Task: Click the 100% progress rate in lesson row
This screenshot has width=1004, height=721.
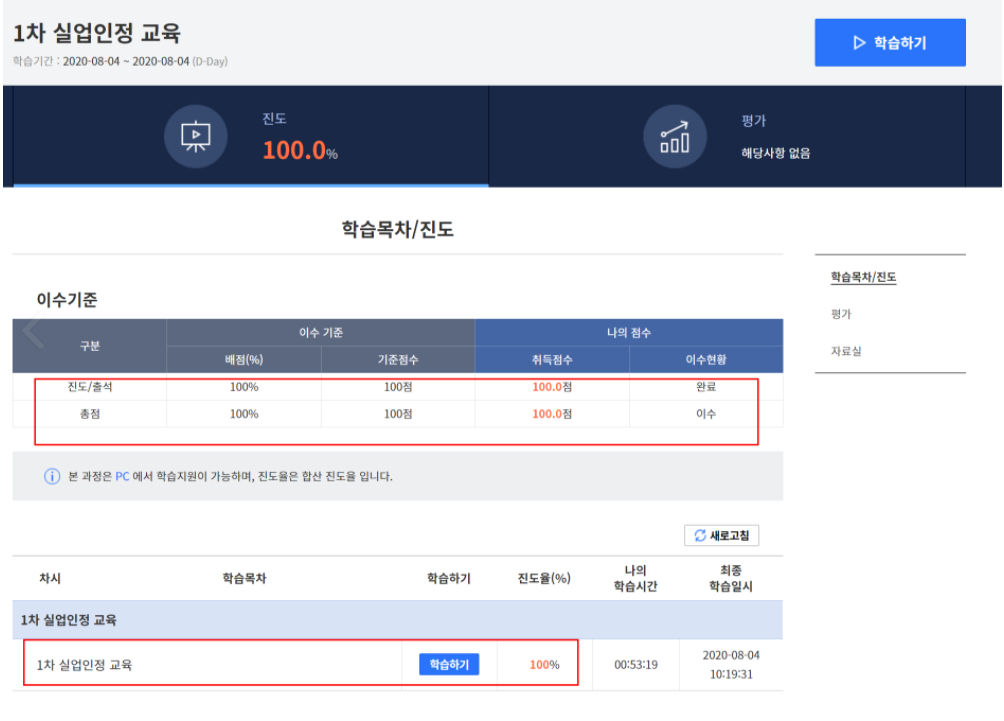Action: [x=544, y=665]
